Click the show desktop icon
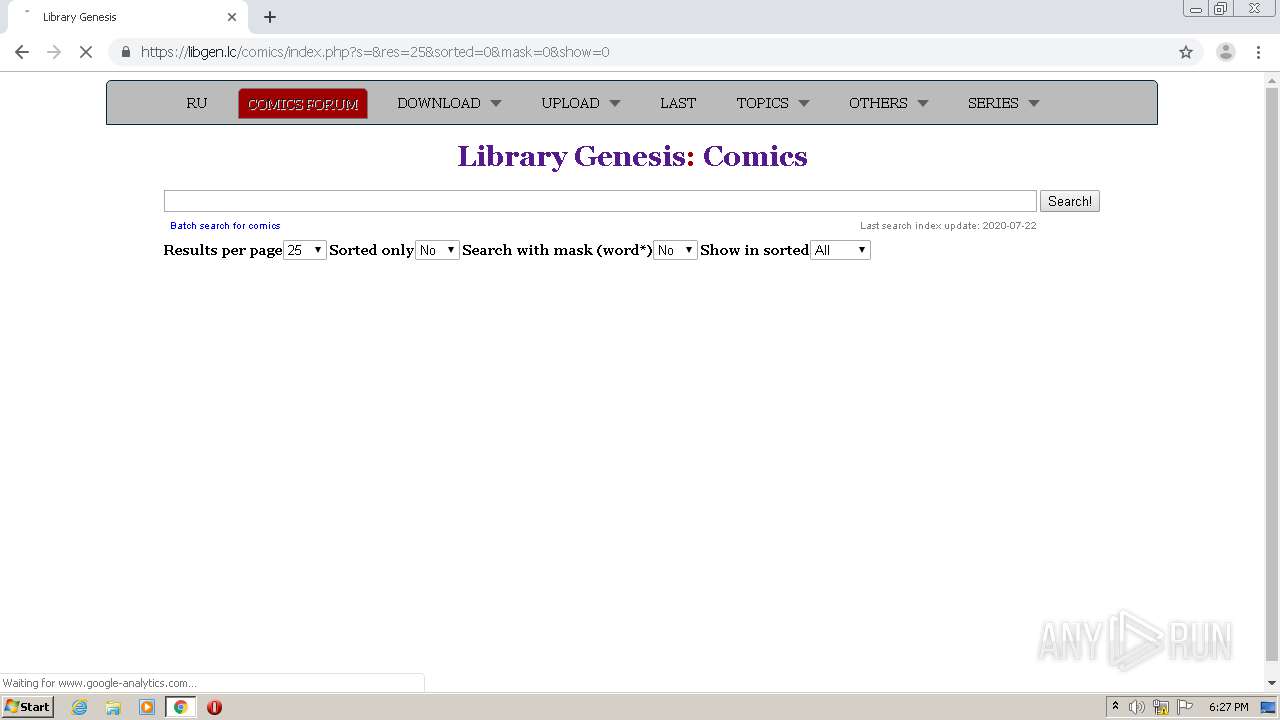Screen dimensions: 1280x720 coord(1269,707)
